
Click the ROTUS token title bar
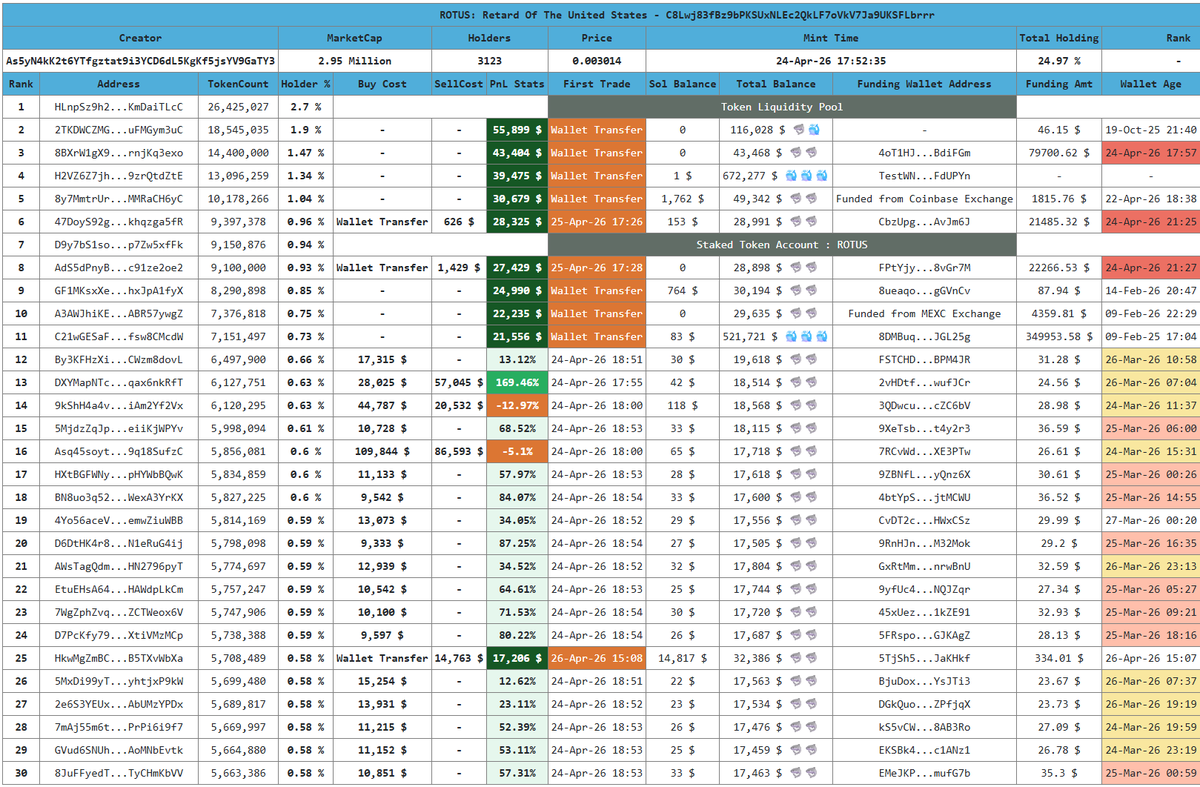tap(600, 15)
